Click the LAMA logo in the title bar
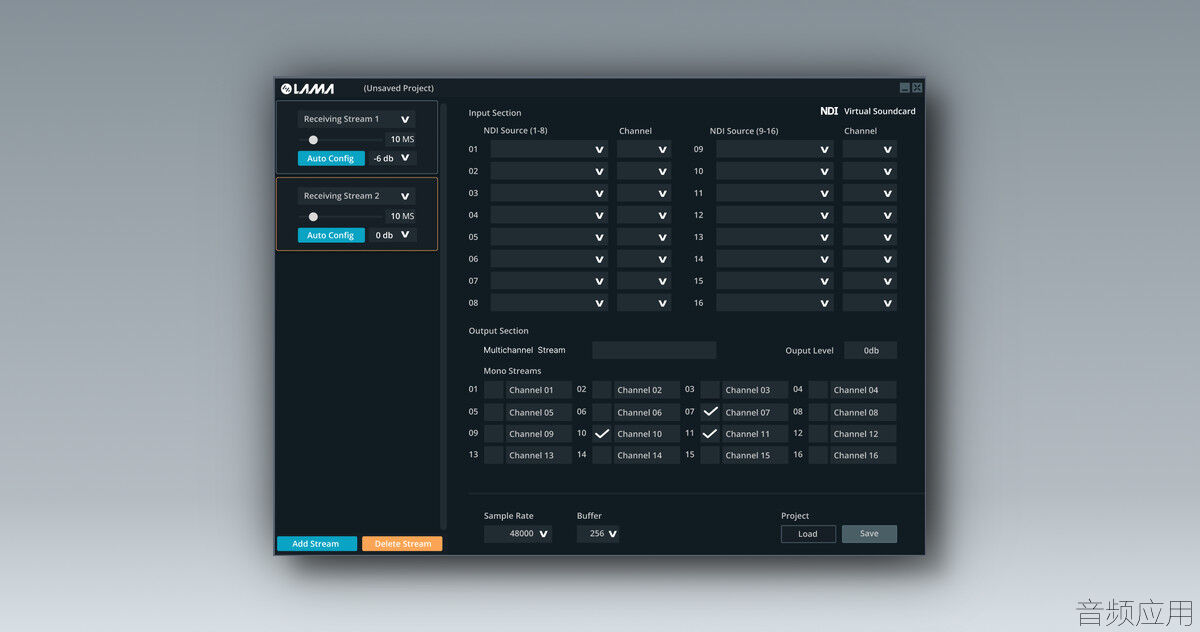The height and width of the screenshot is (632, 1200). click(307, 88)
